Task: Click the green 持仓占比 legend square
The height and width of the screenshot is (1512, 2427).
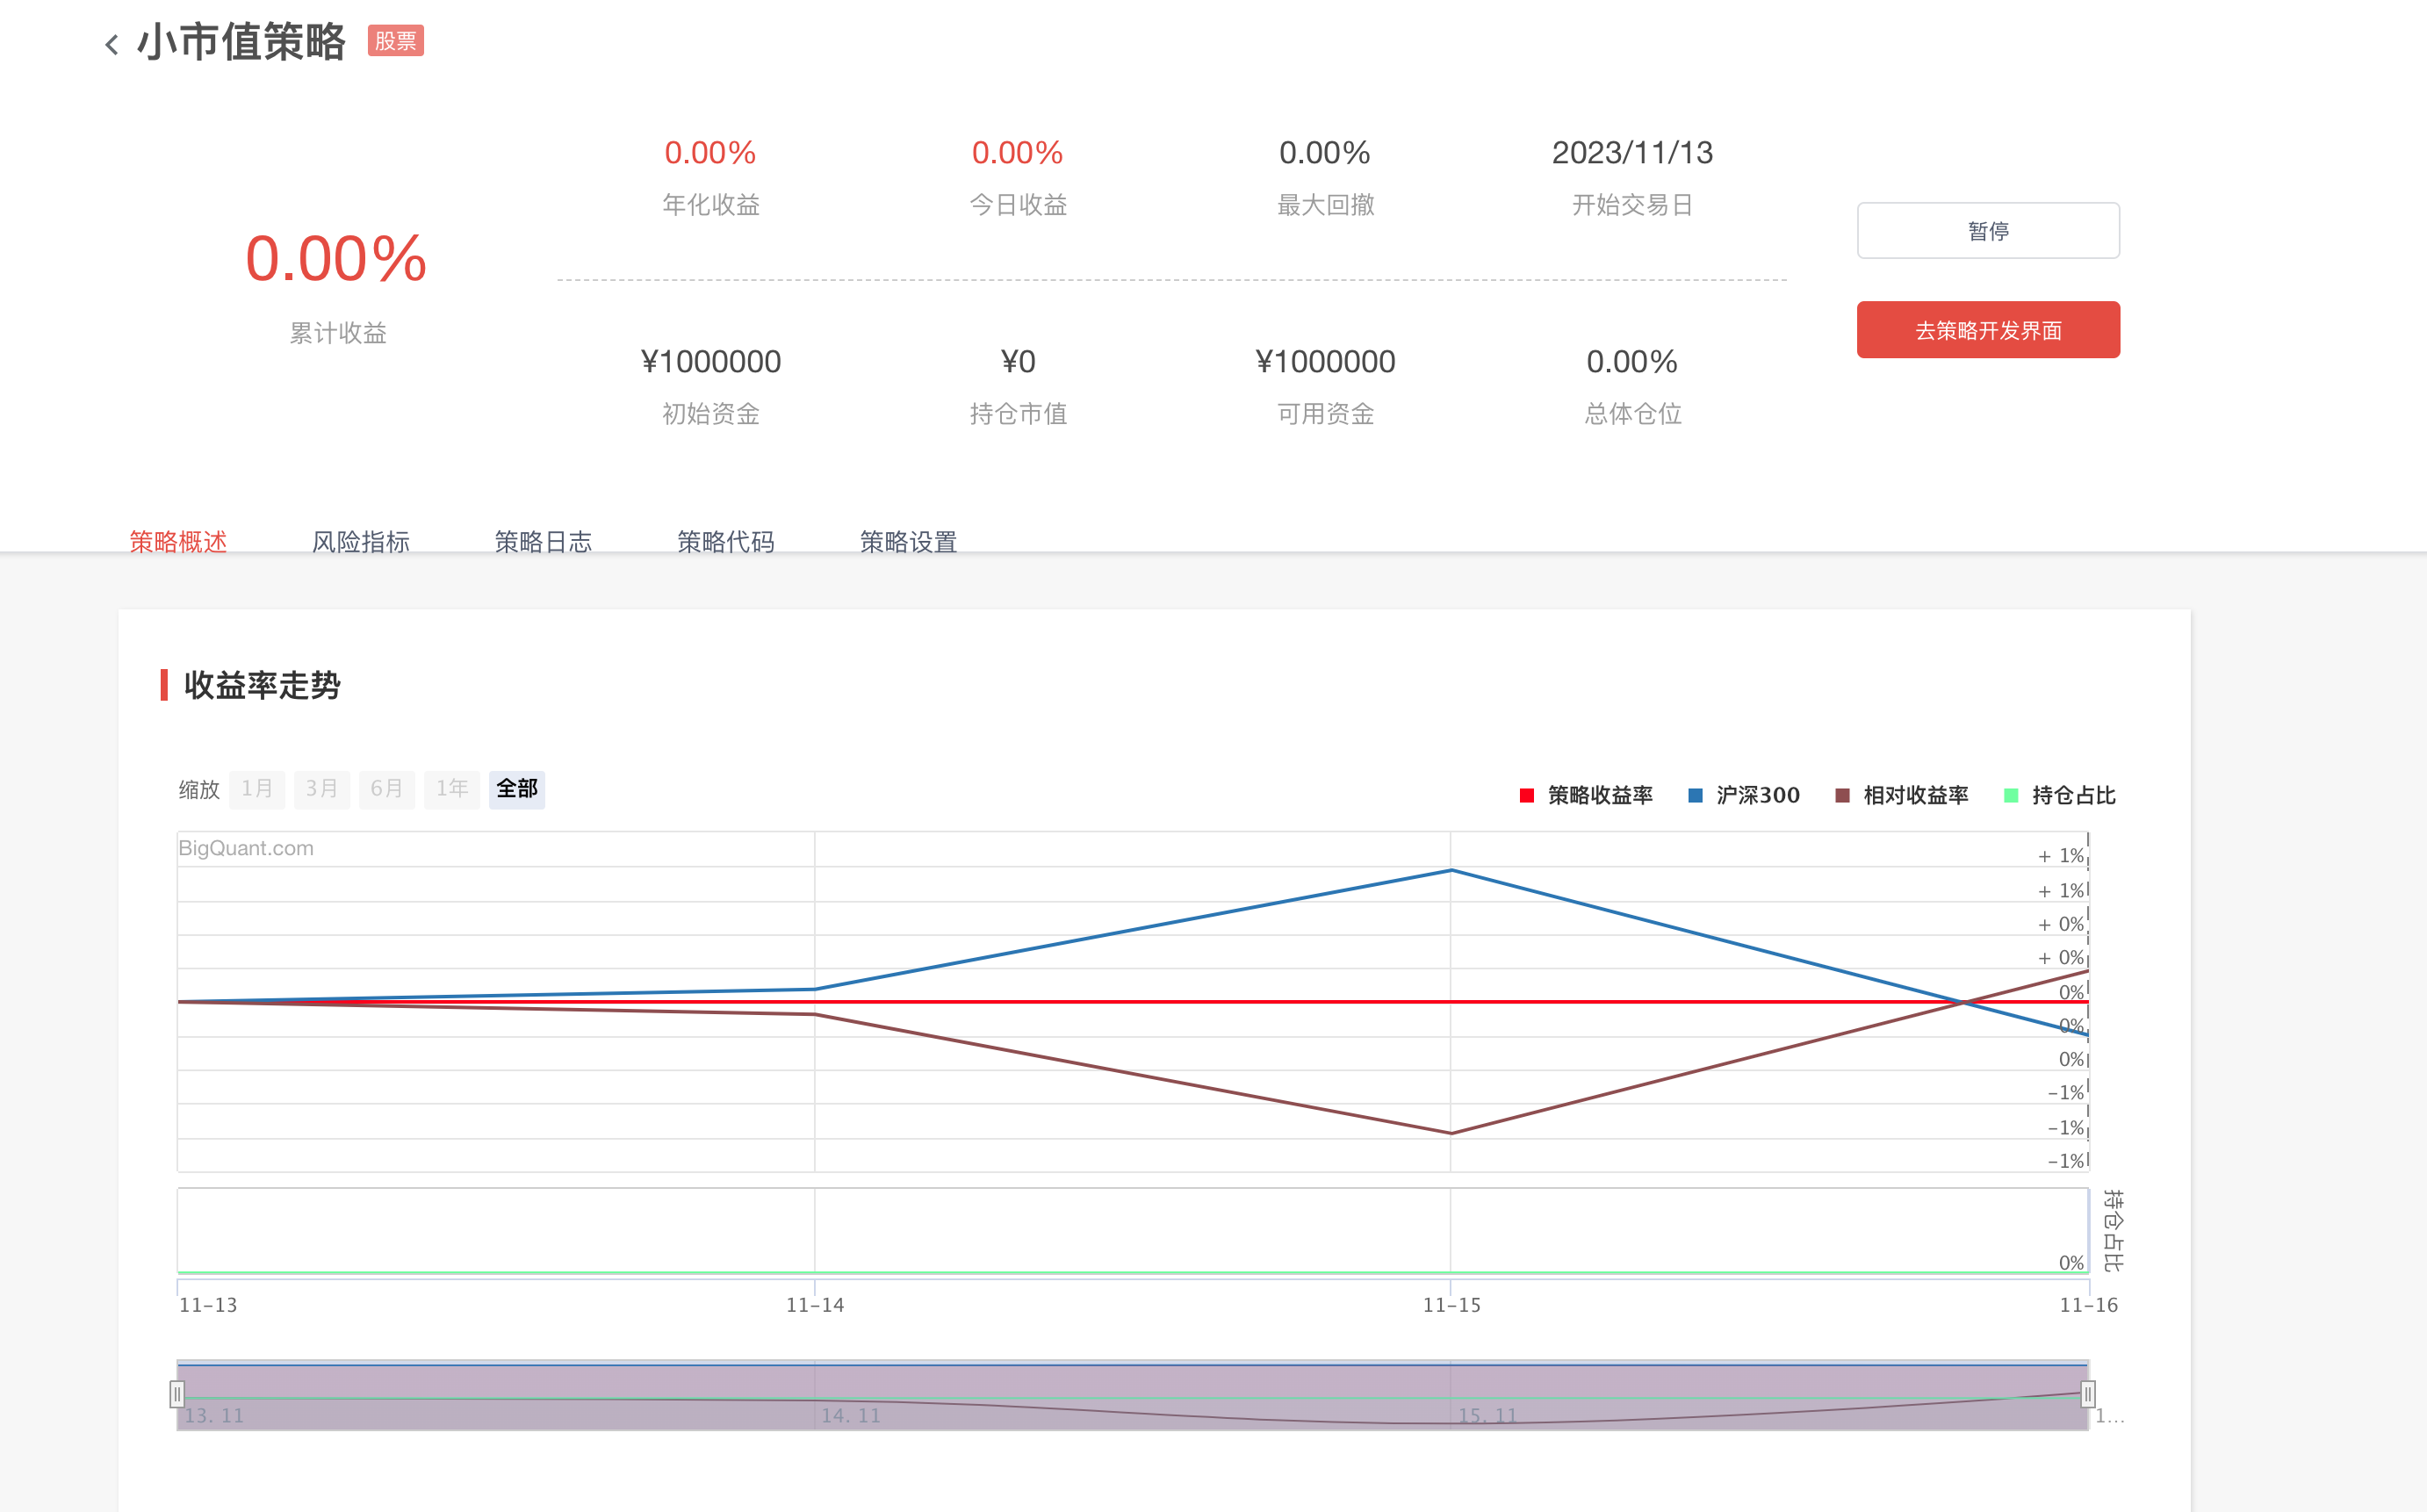Action: (2010, 795)
